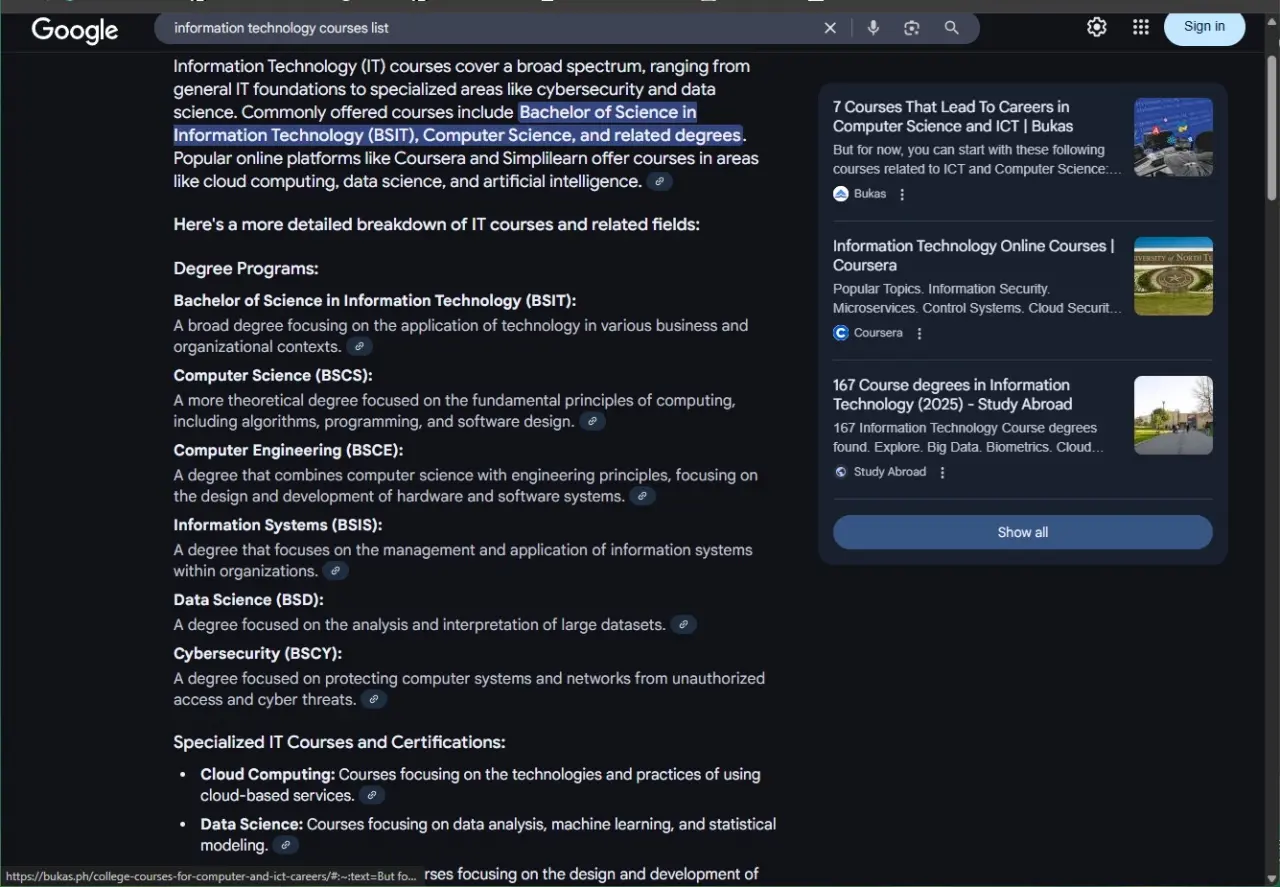Open '167 Course degrees in Information Technology' link

pyautogui.click(x=952, y=394)
